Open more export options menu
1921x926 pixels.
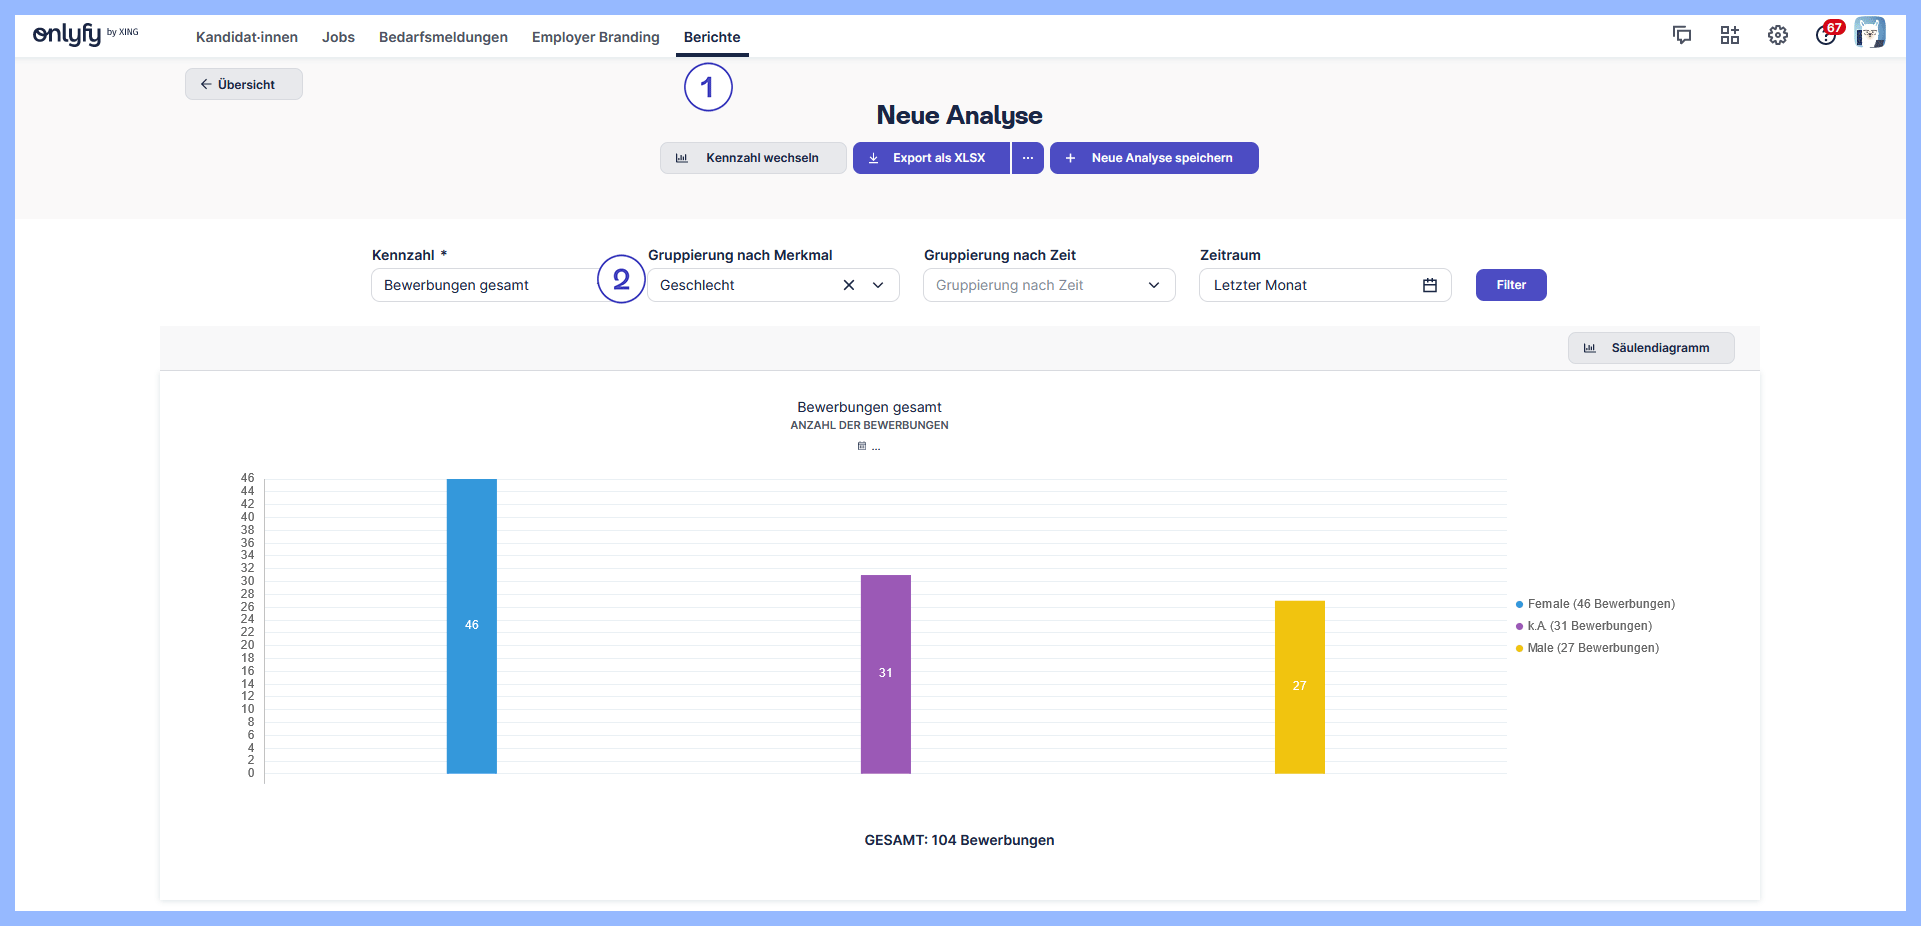[x=1028, y=158]
